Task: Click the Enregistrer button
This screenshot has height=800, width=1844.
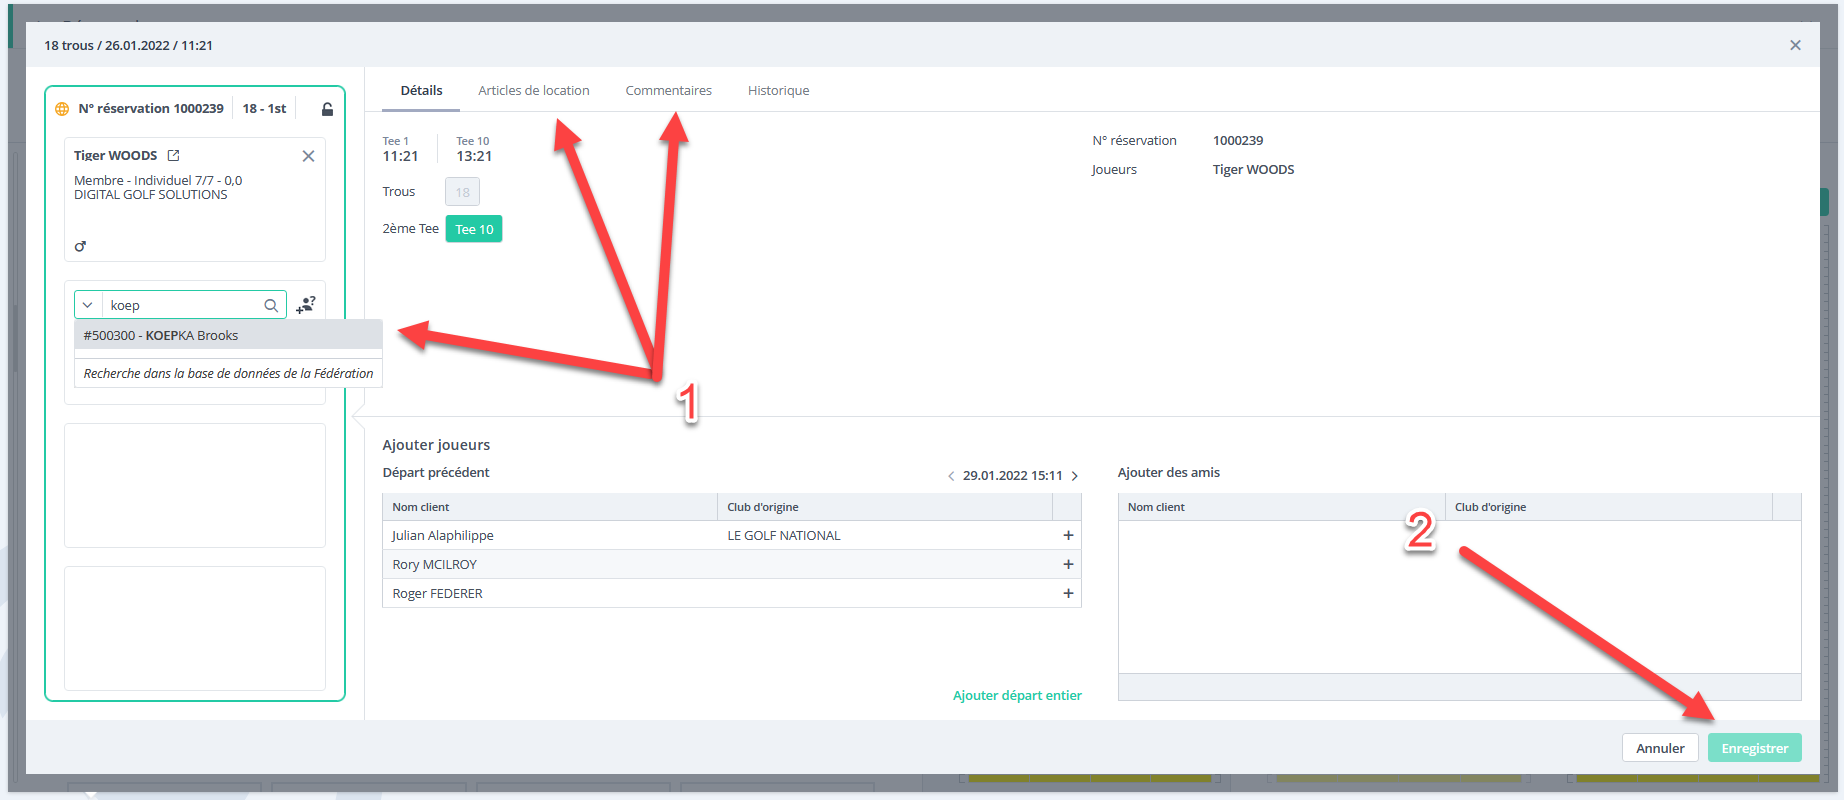Action: coord(1755,748)
